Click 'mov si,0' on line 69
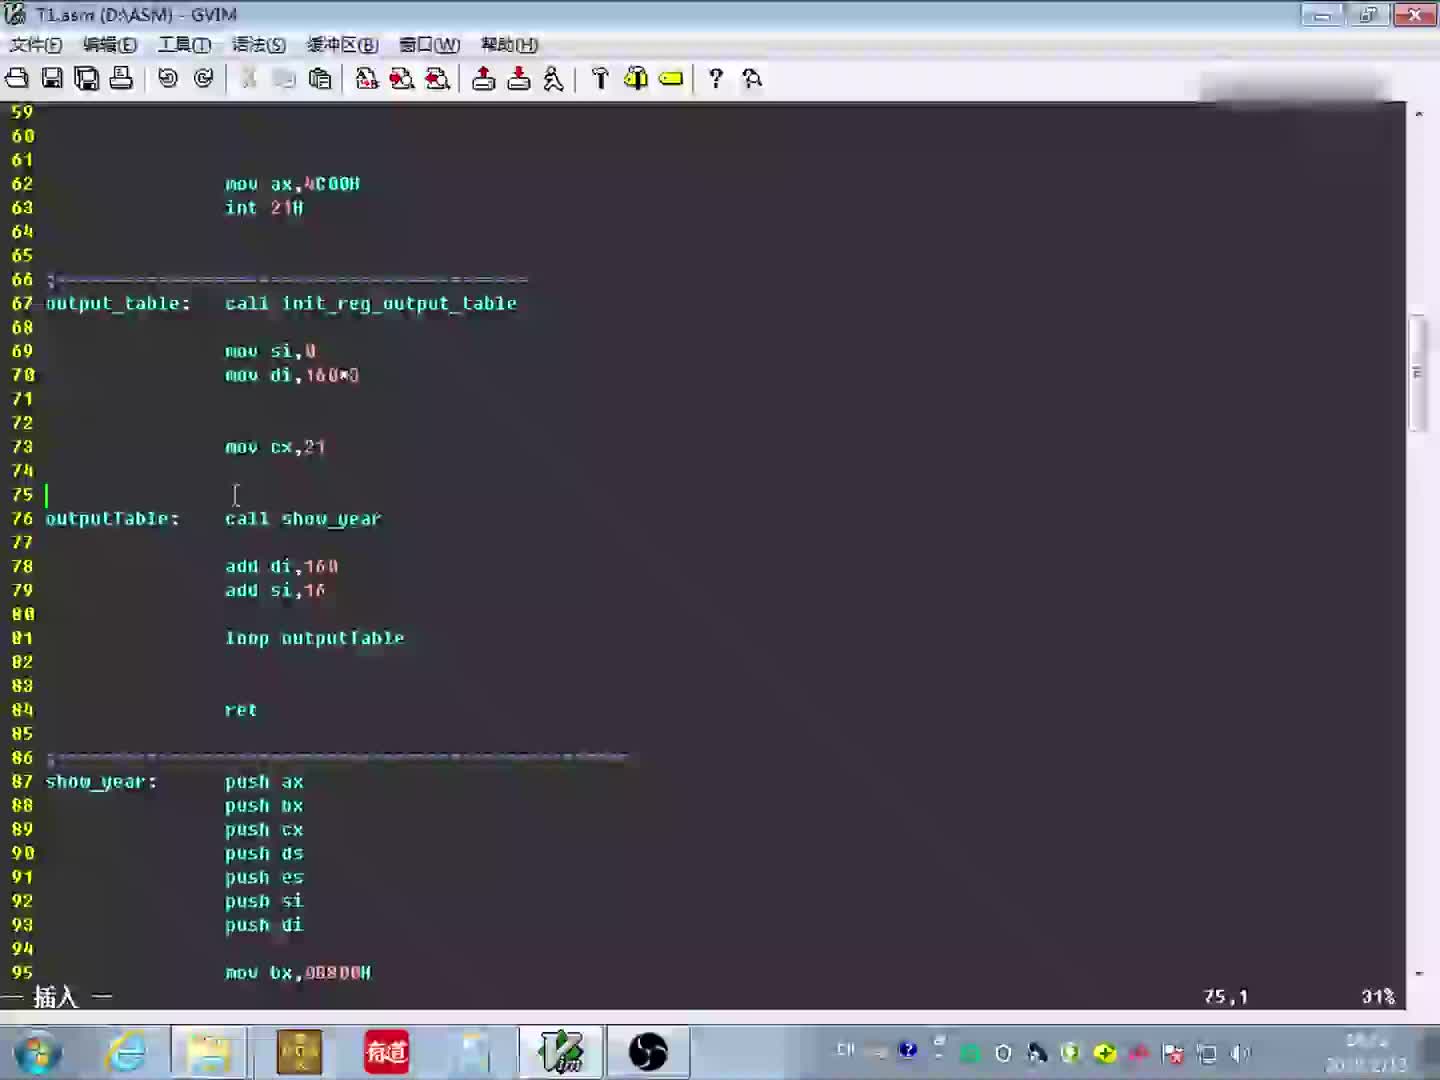Image resolution: width=1440 pixels, height=1080 pixels. point(270,351)
